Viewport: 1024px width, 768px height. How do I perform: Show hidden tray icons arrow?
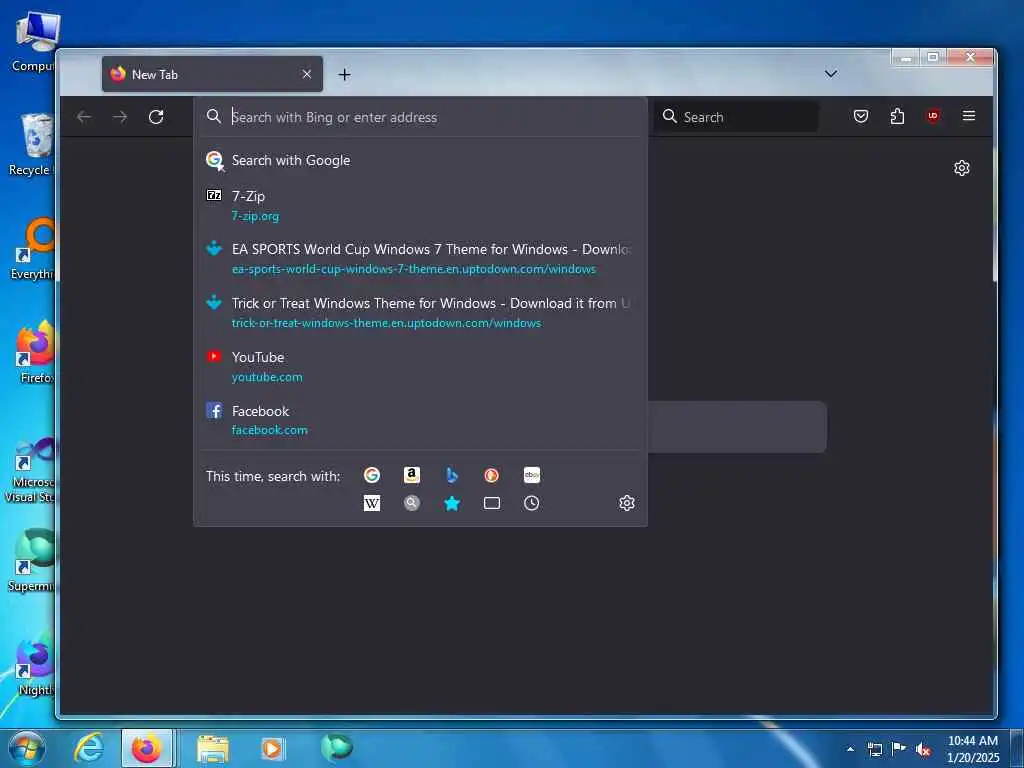(850, 749)
